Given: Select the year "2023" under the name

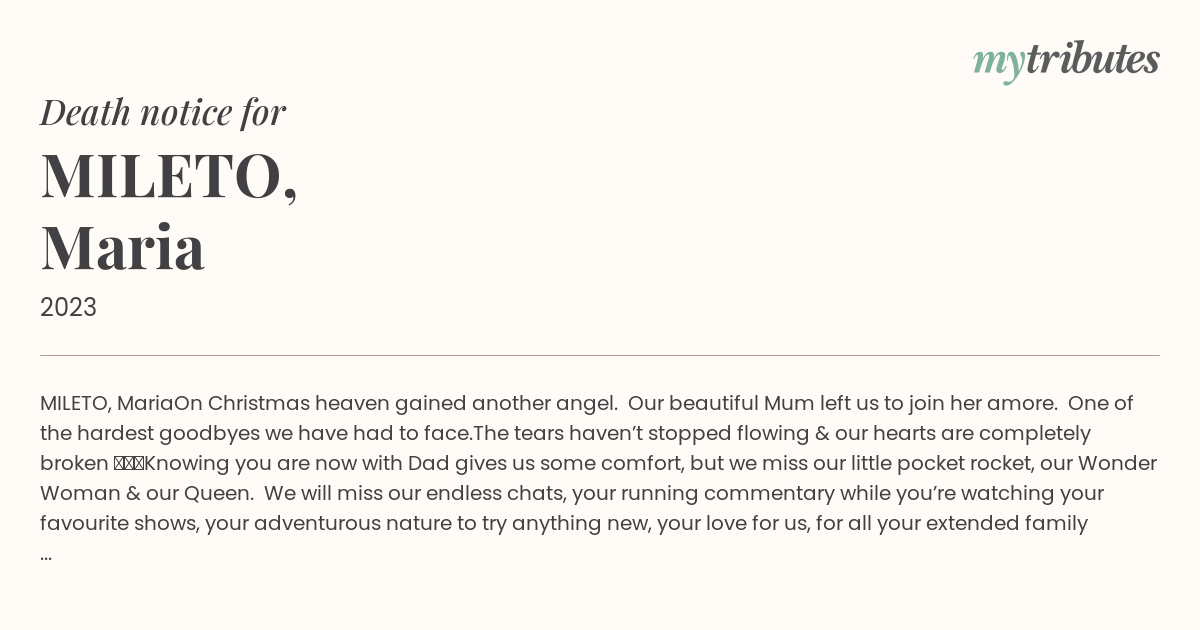Looking at the screenshot, I should click(x=68, y=307).
